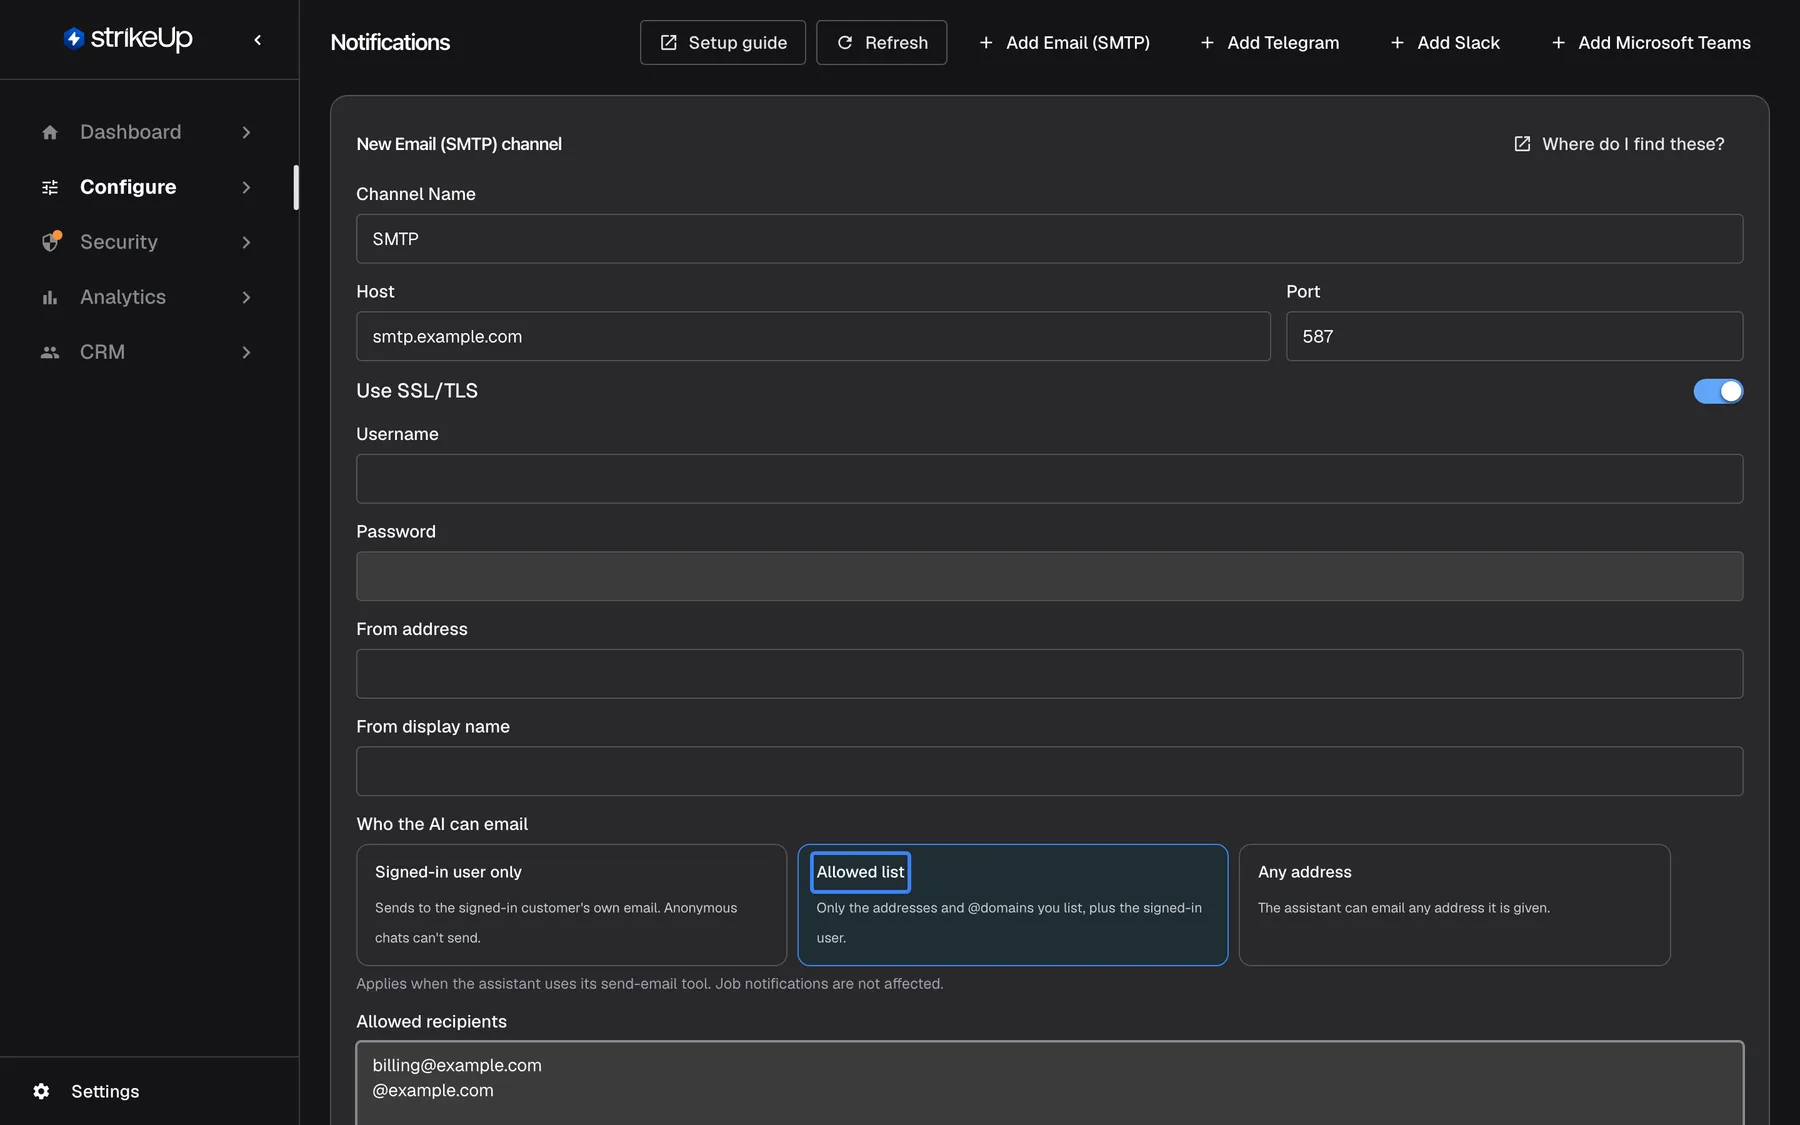This screenshot has width=1800, height=1125.
Task: Collapse the sidebar with the chevron
Action: click(x=258, y=40)
